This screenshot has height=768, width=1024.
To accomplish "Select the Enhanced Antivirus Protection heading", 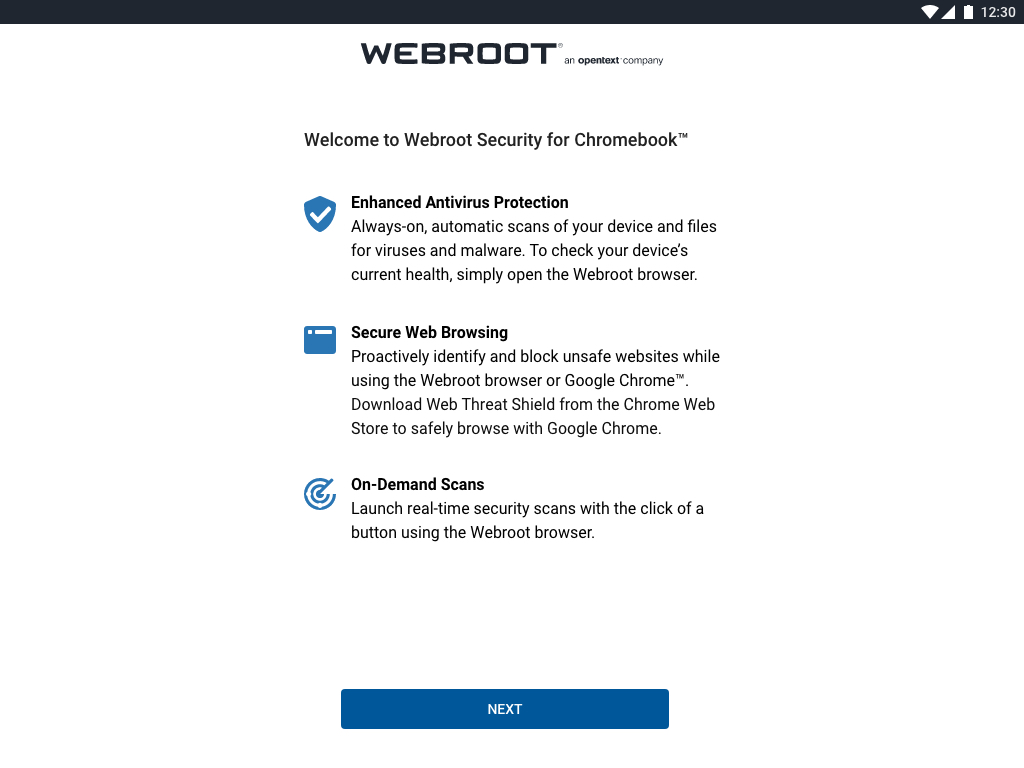I will 459,202.
